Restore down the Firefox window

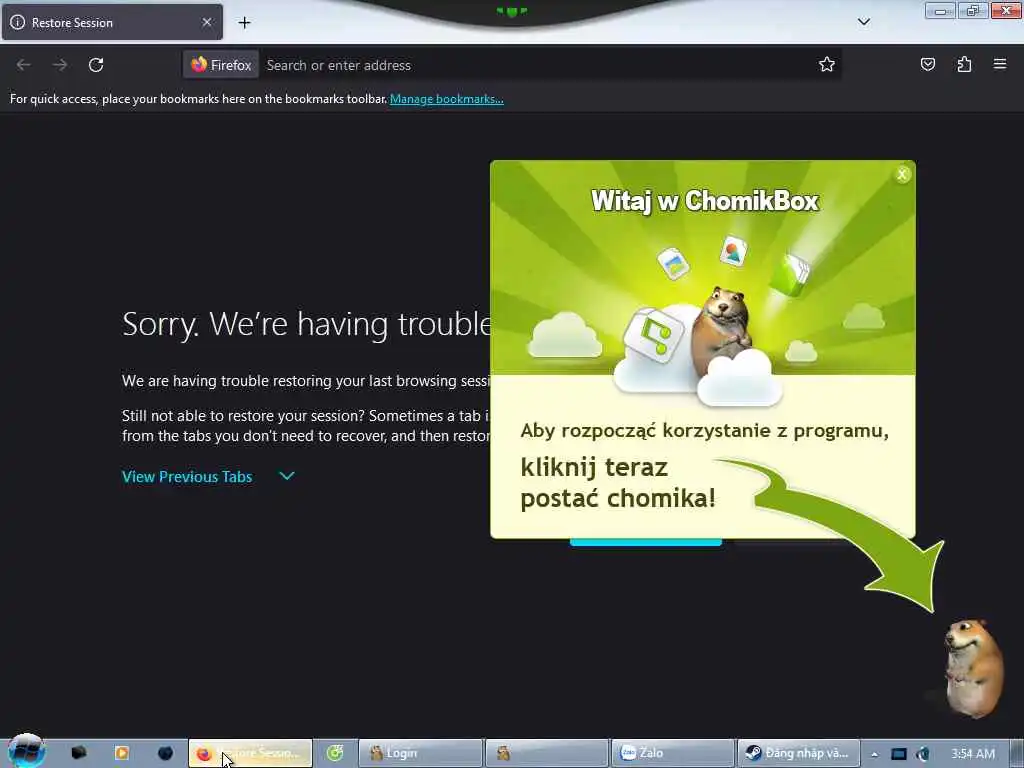point(973,11)
